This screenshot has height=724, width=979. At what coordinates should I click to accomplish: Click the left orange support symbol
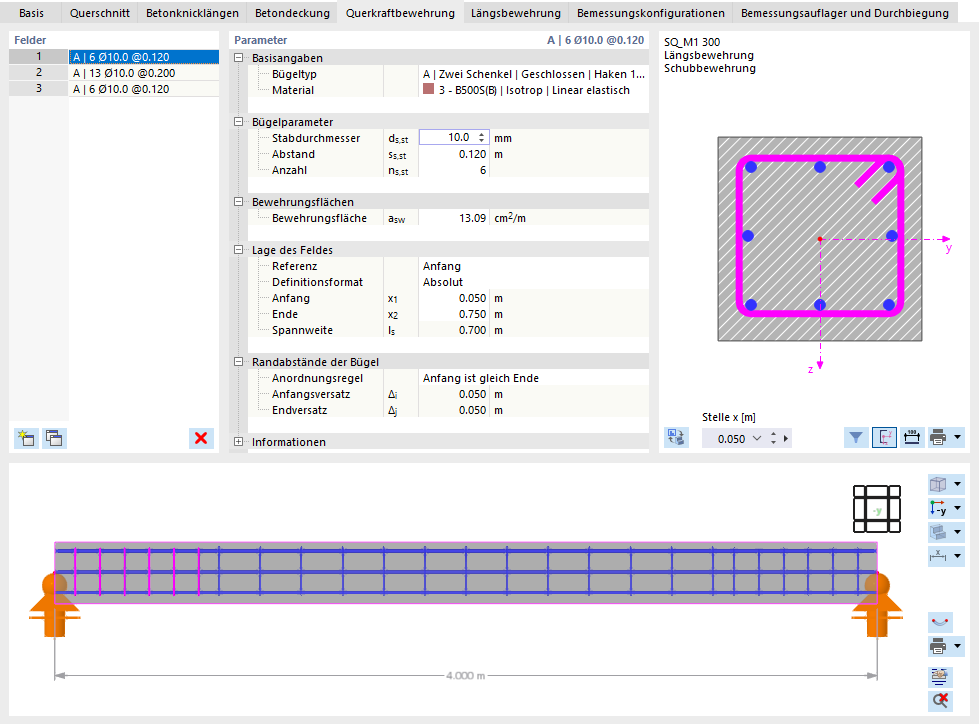click(x=54, y=606)
